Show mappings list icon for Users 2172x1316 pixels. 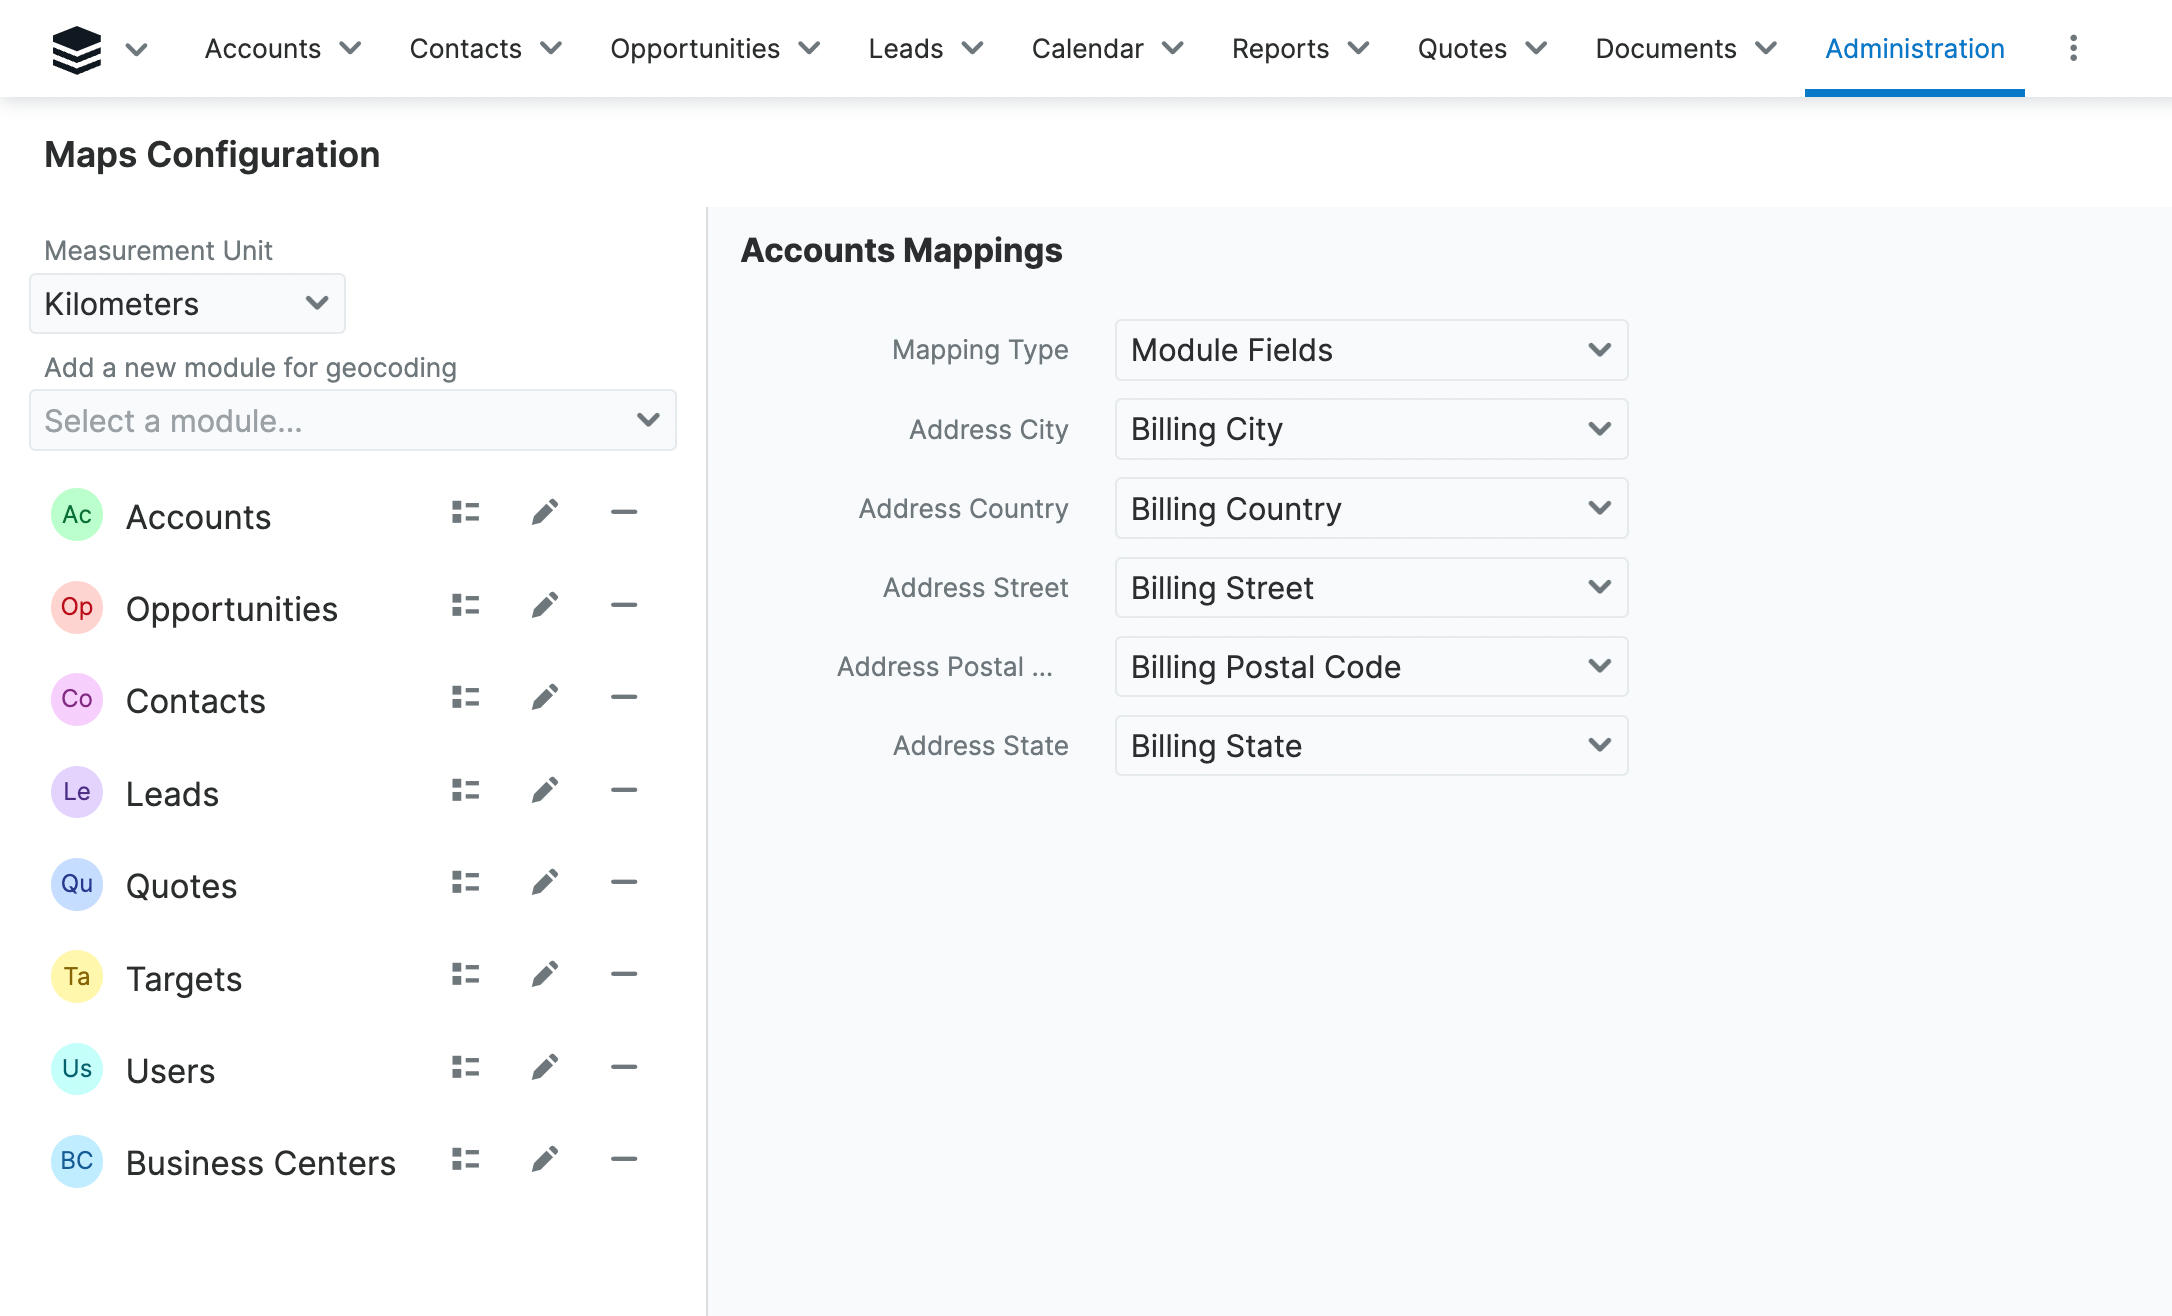click(465, 1067)
